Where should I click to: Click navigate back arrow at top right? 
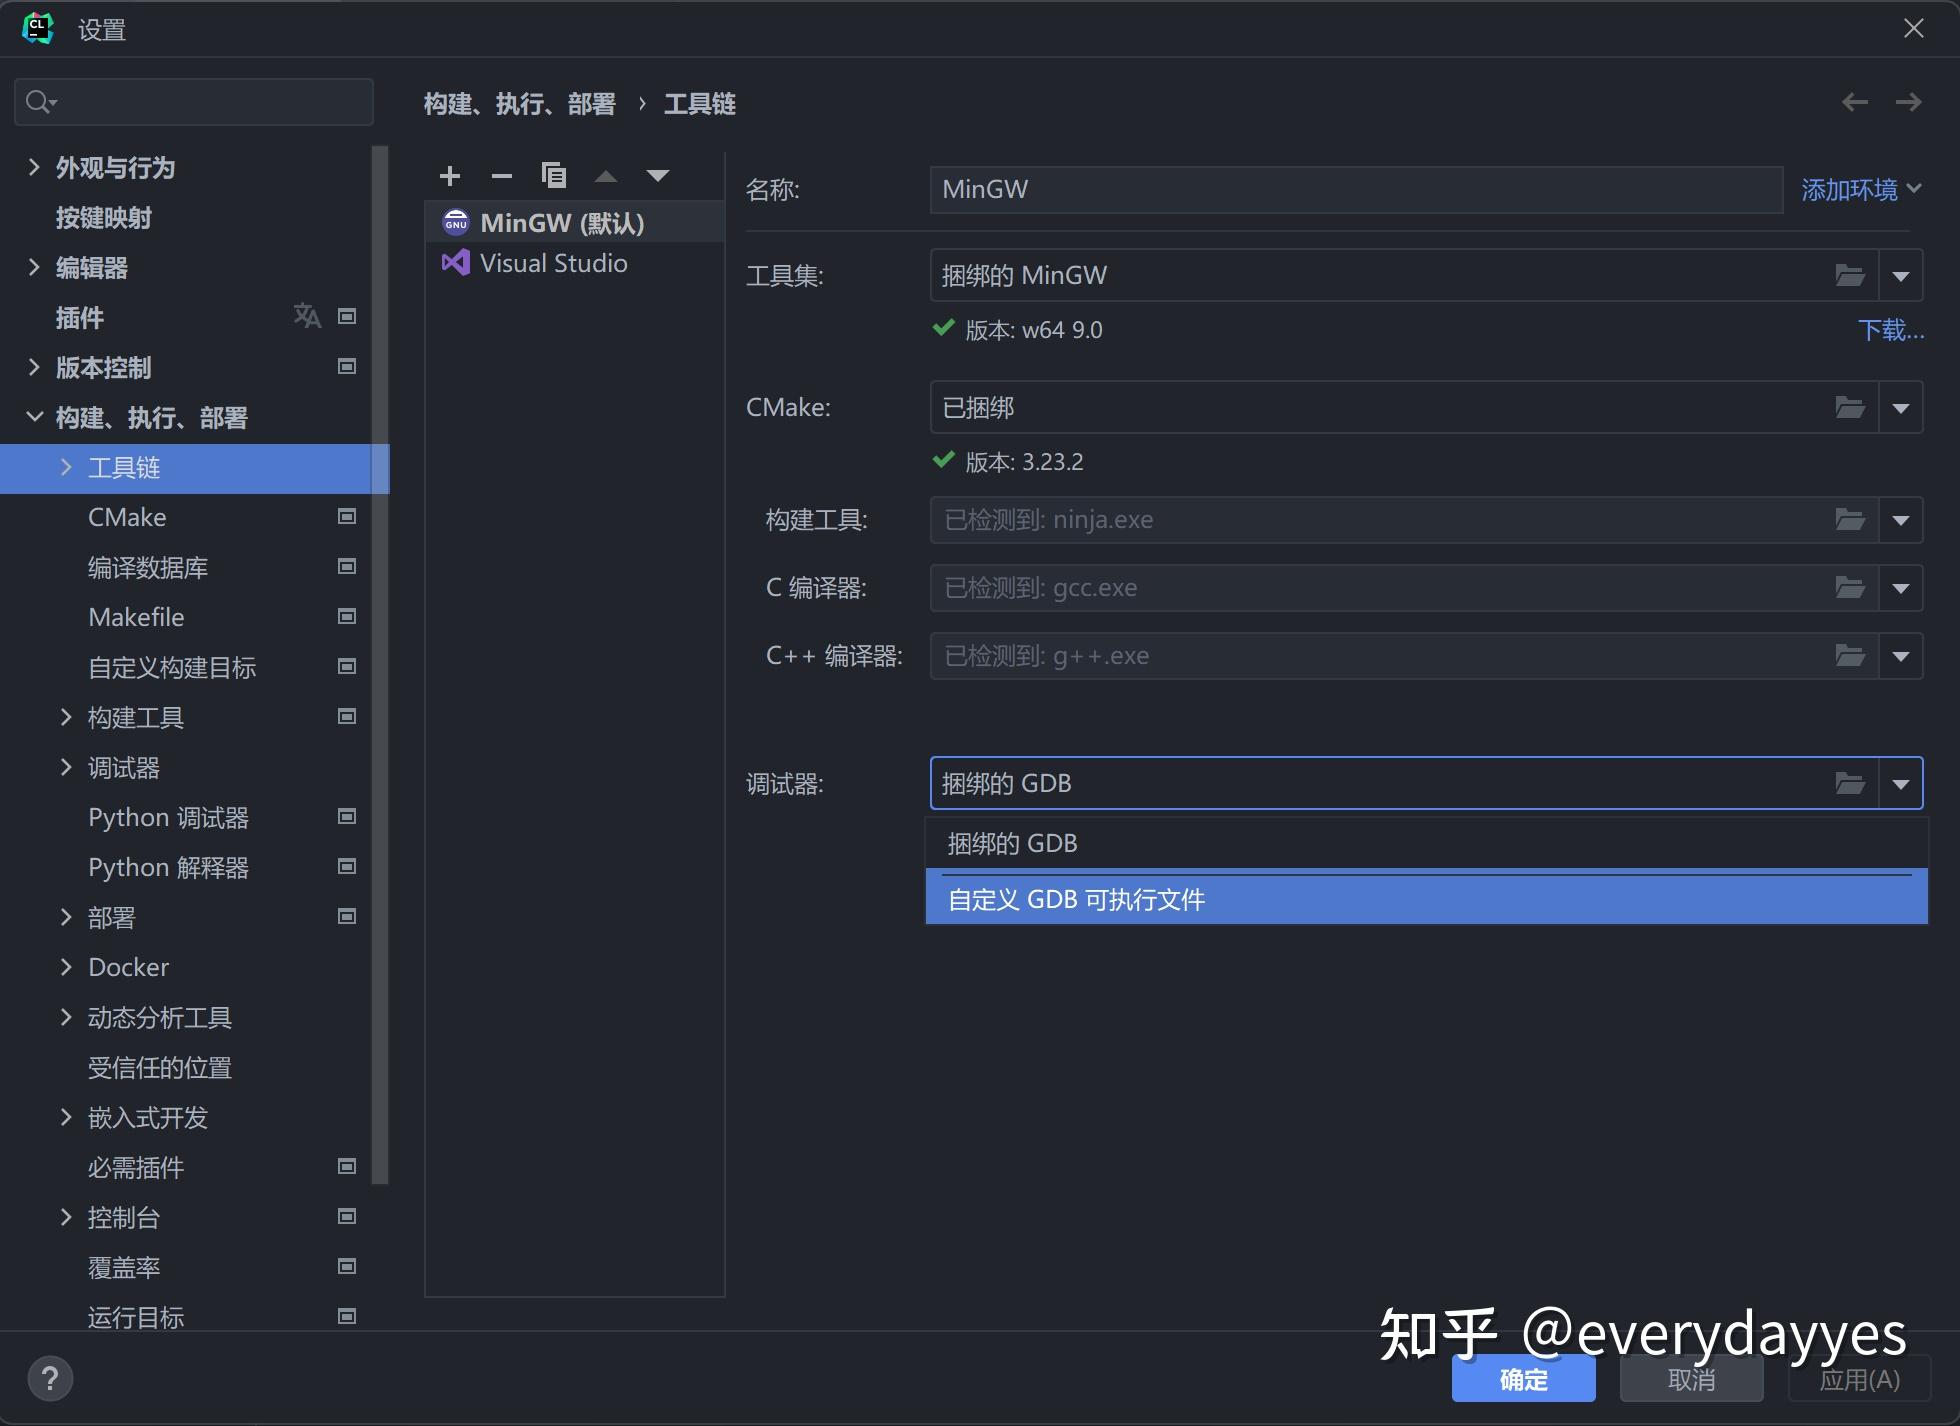point(1854,102)
